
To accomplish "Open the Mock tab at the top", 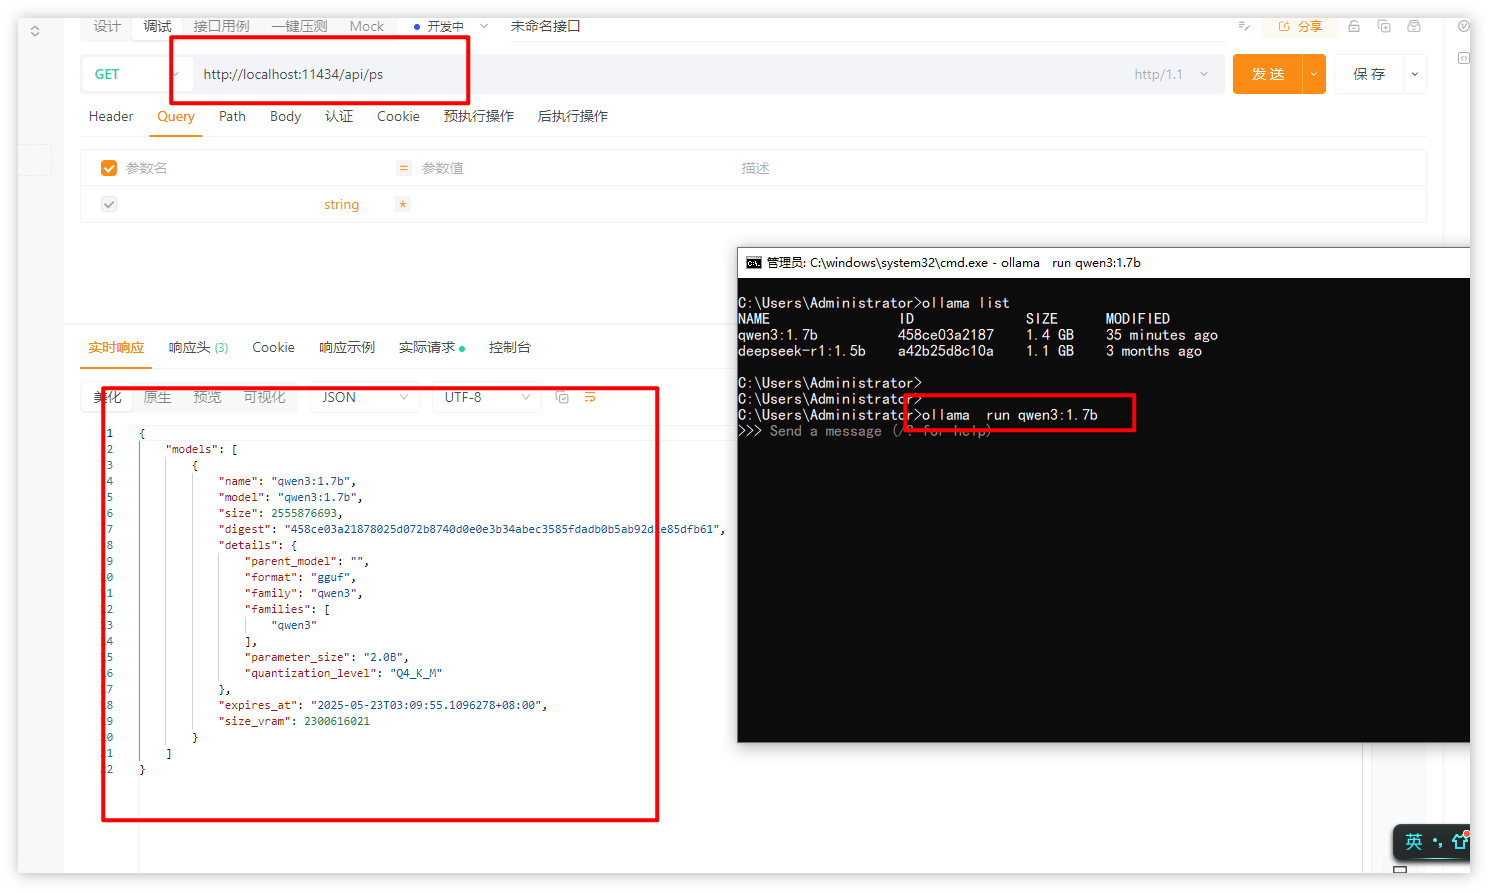I will (x=367, y=26).
